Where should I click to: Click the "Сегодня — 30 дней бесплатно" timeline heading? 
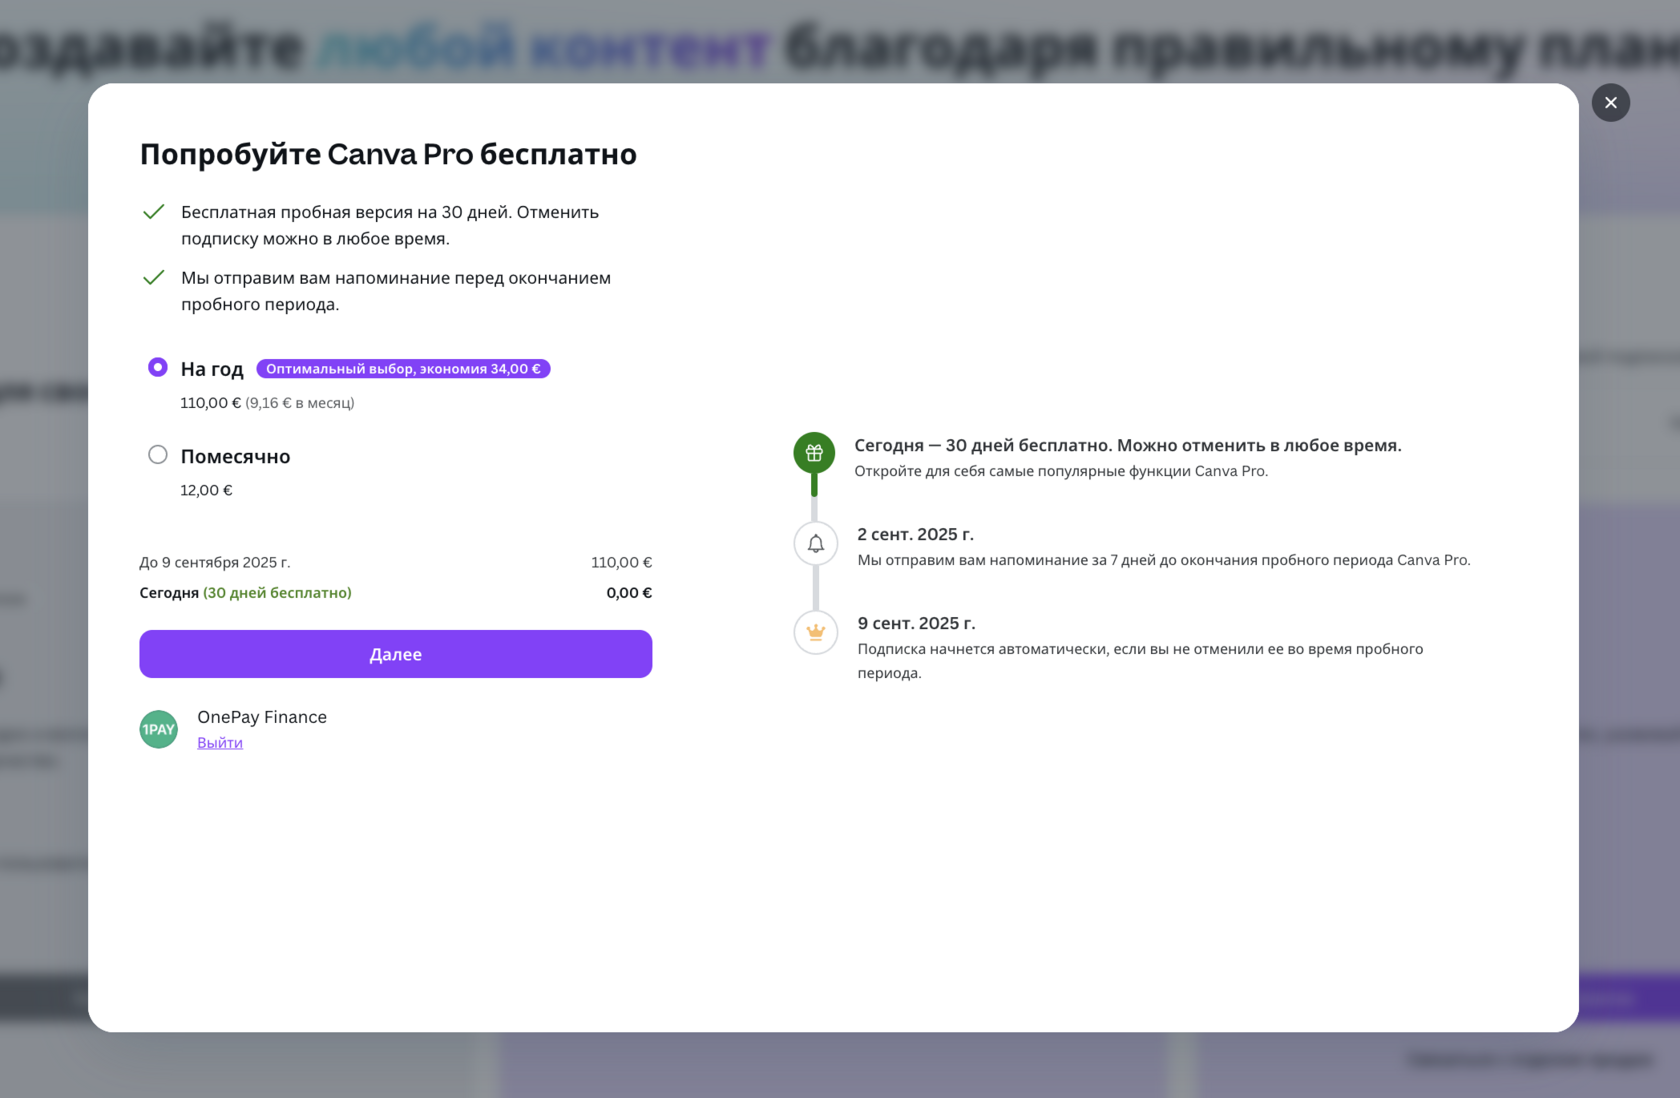coord(1128,445)
